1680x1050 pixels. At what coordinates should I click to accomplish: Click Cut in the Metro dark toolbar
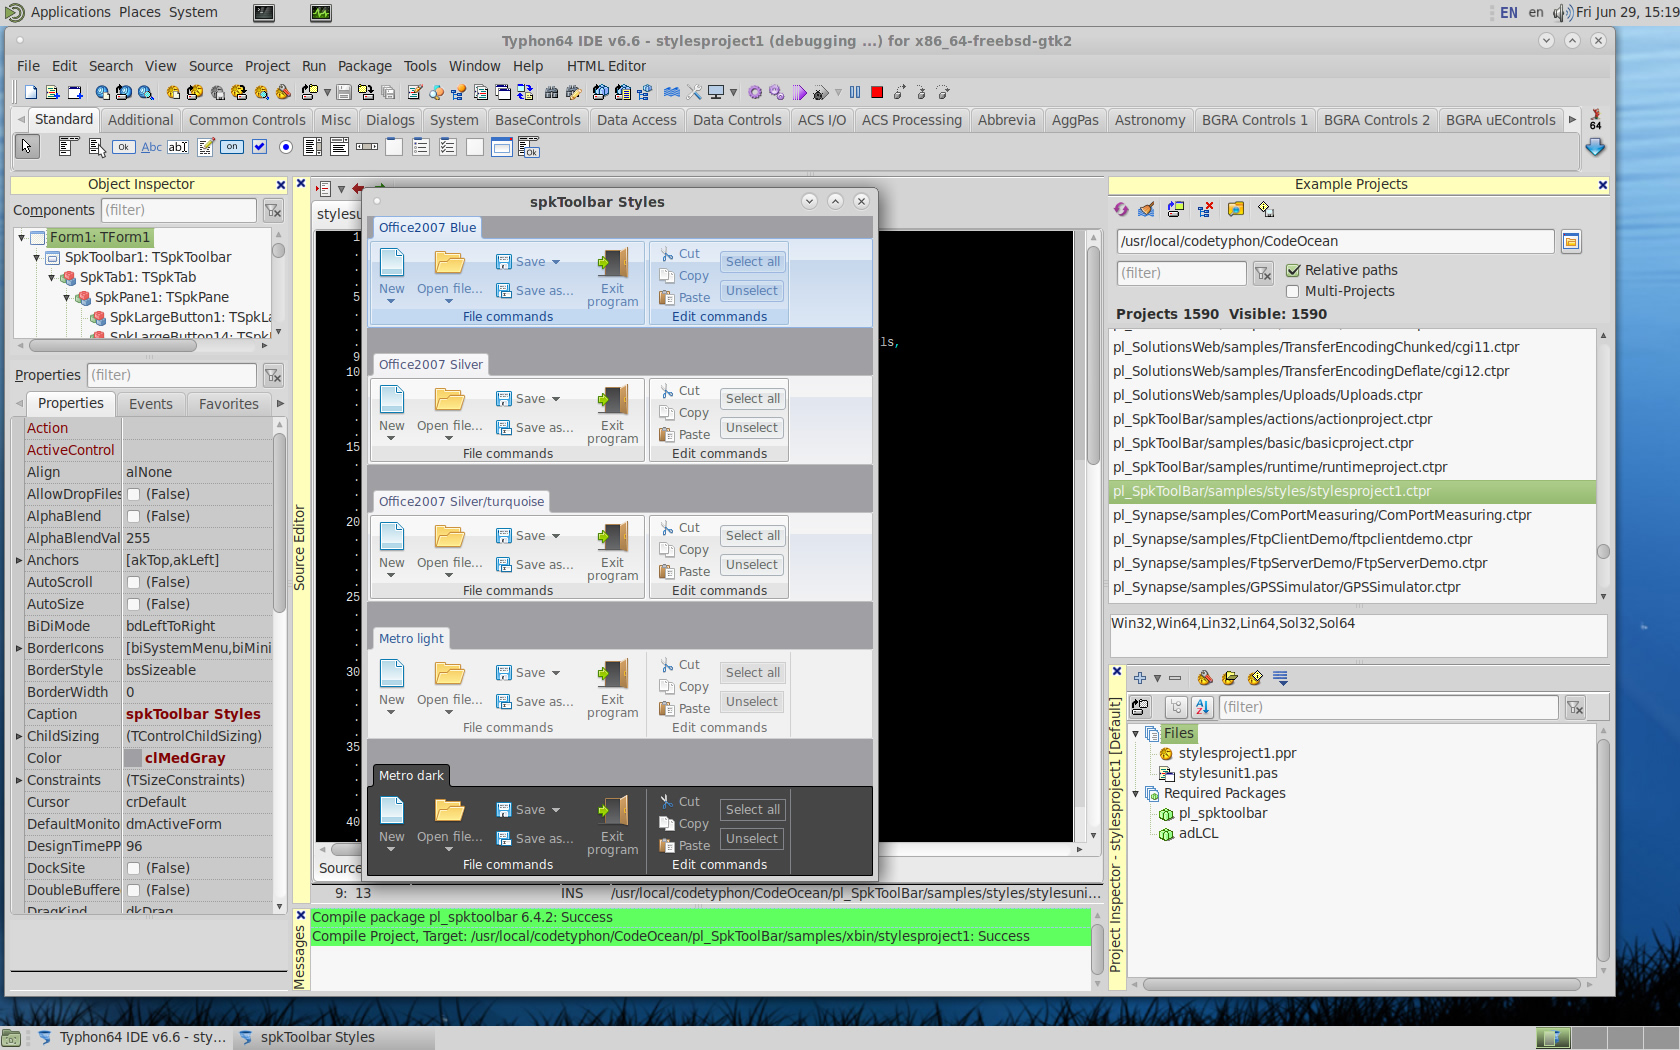point(680,802)
